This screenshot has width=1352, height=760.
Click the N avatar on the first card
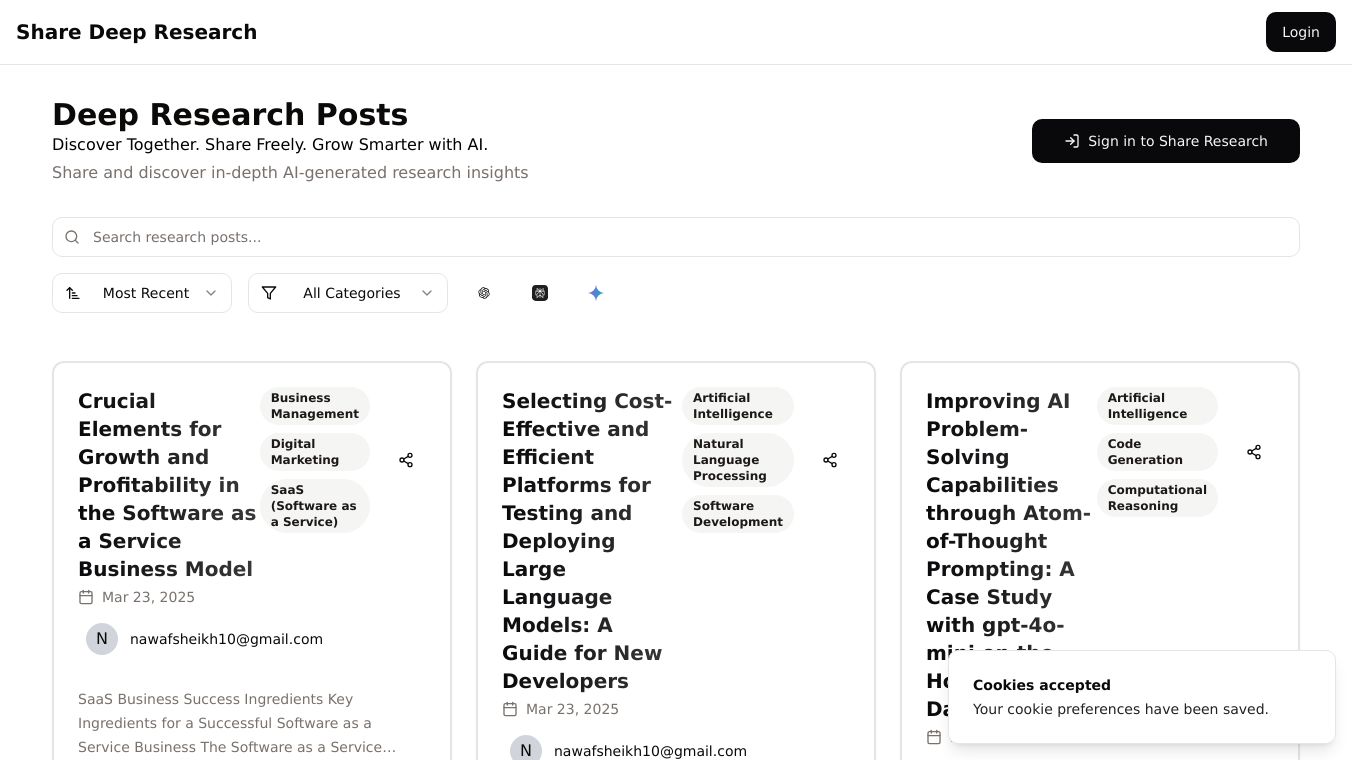coord(102,639)
